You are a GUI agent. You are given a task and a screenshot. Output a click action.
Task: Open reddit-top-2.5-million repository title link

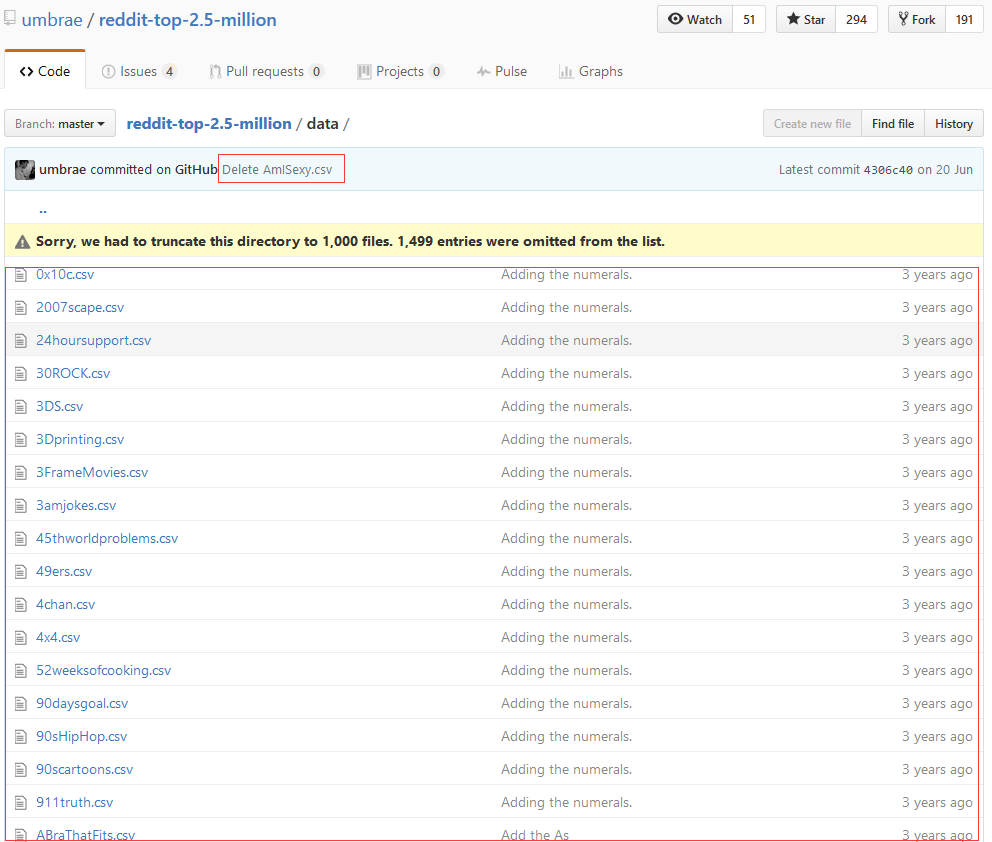[x=187, y=20]
